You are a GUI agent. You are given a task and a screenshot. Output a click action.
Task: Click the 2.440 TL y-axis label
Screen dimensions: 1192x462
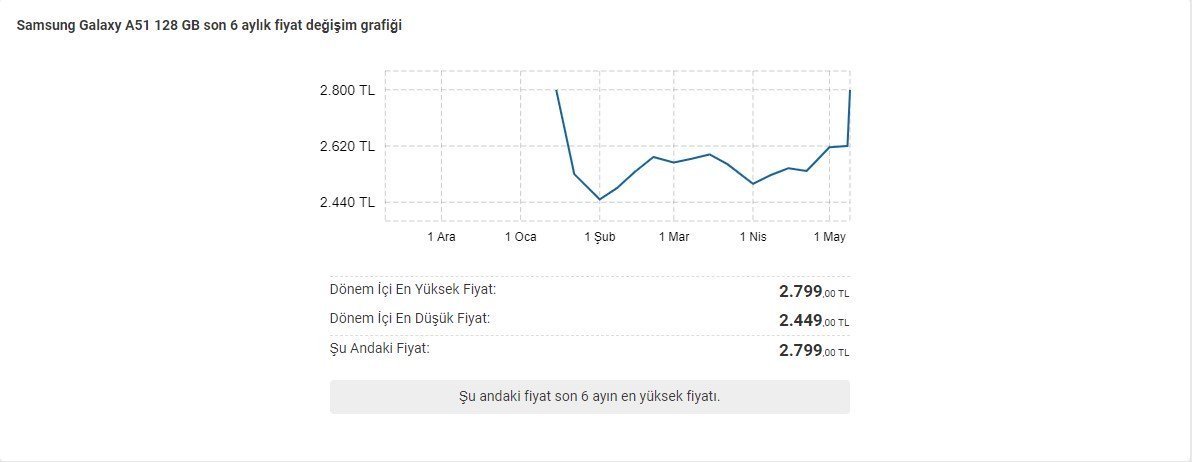(x=347, y=202)
